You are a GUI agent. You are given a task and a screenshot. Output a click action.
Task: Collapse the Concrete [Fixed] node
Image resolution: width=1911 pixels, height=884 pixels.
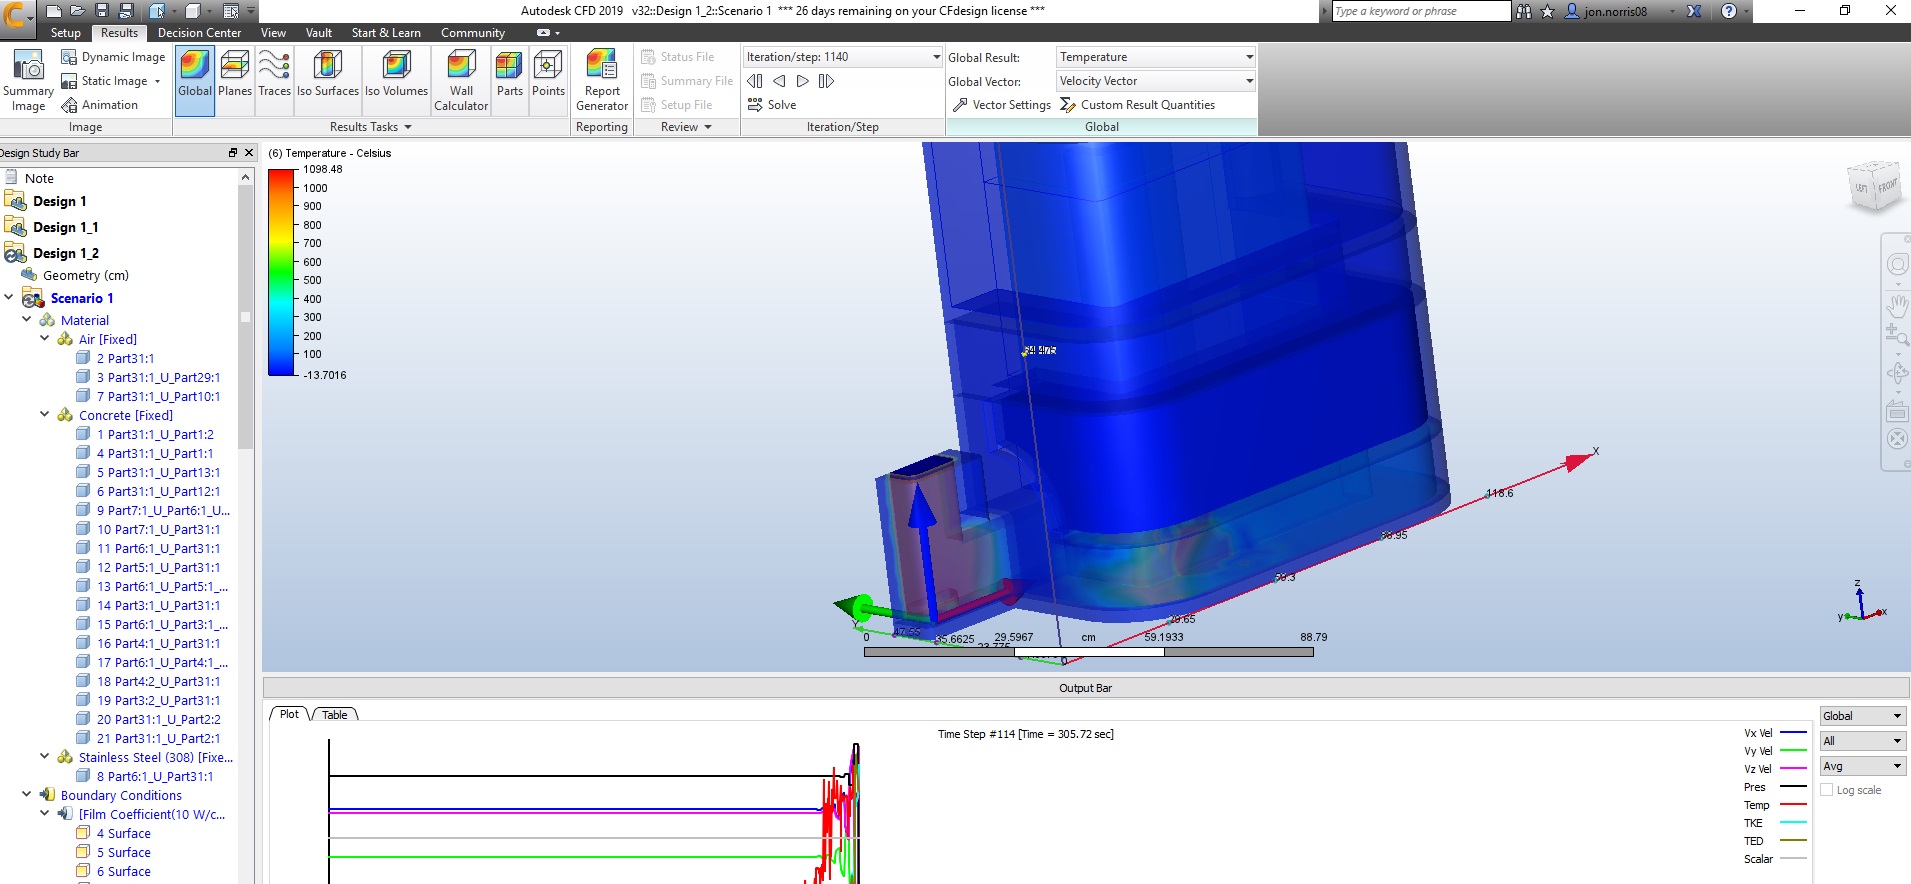(x=44, y=414)
